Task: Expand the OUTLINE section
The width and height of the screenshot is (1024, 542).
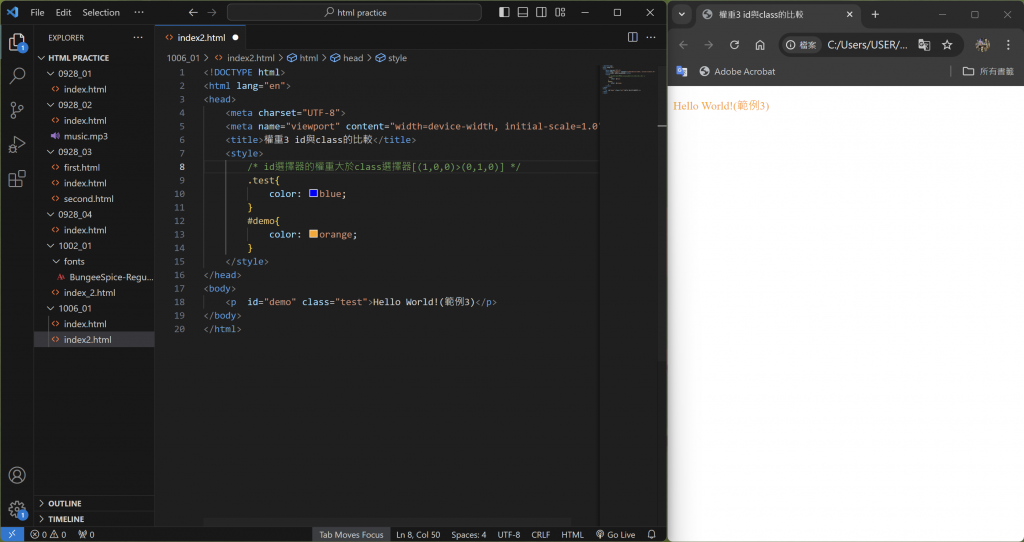Action: [x=65, y=503]
